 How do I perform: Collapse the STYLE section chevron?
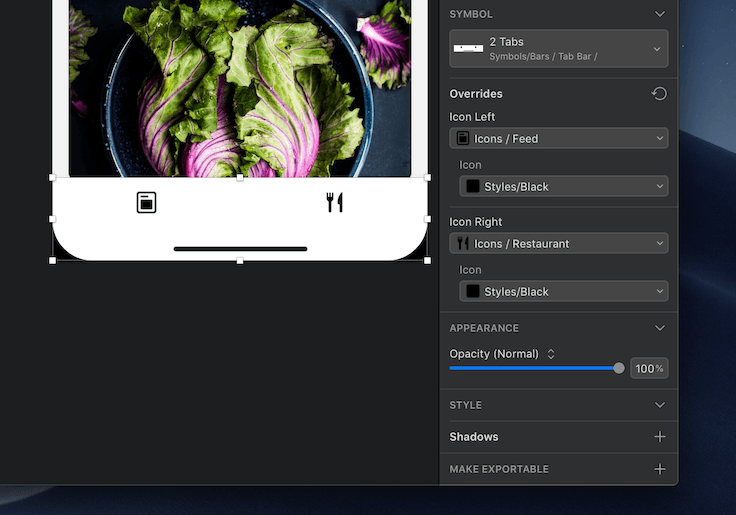coord(659,405)
